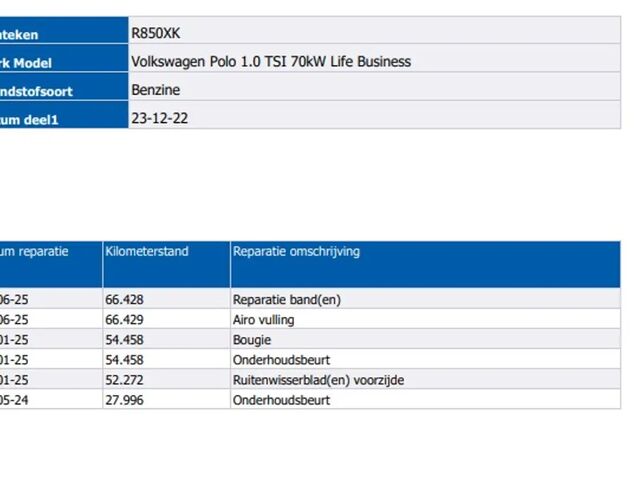
Task: Click the Airo vulling repair entry
Action: pyautogui.click(x=263, y=320)
